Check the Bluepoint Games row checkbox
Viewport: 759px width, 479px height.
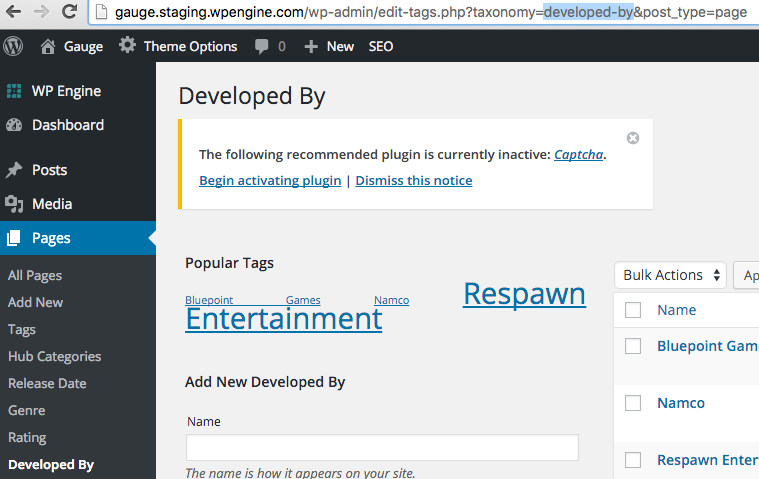pos(633,346)
